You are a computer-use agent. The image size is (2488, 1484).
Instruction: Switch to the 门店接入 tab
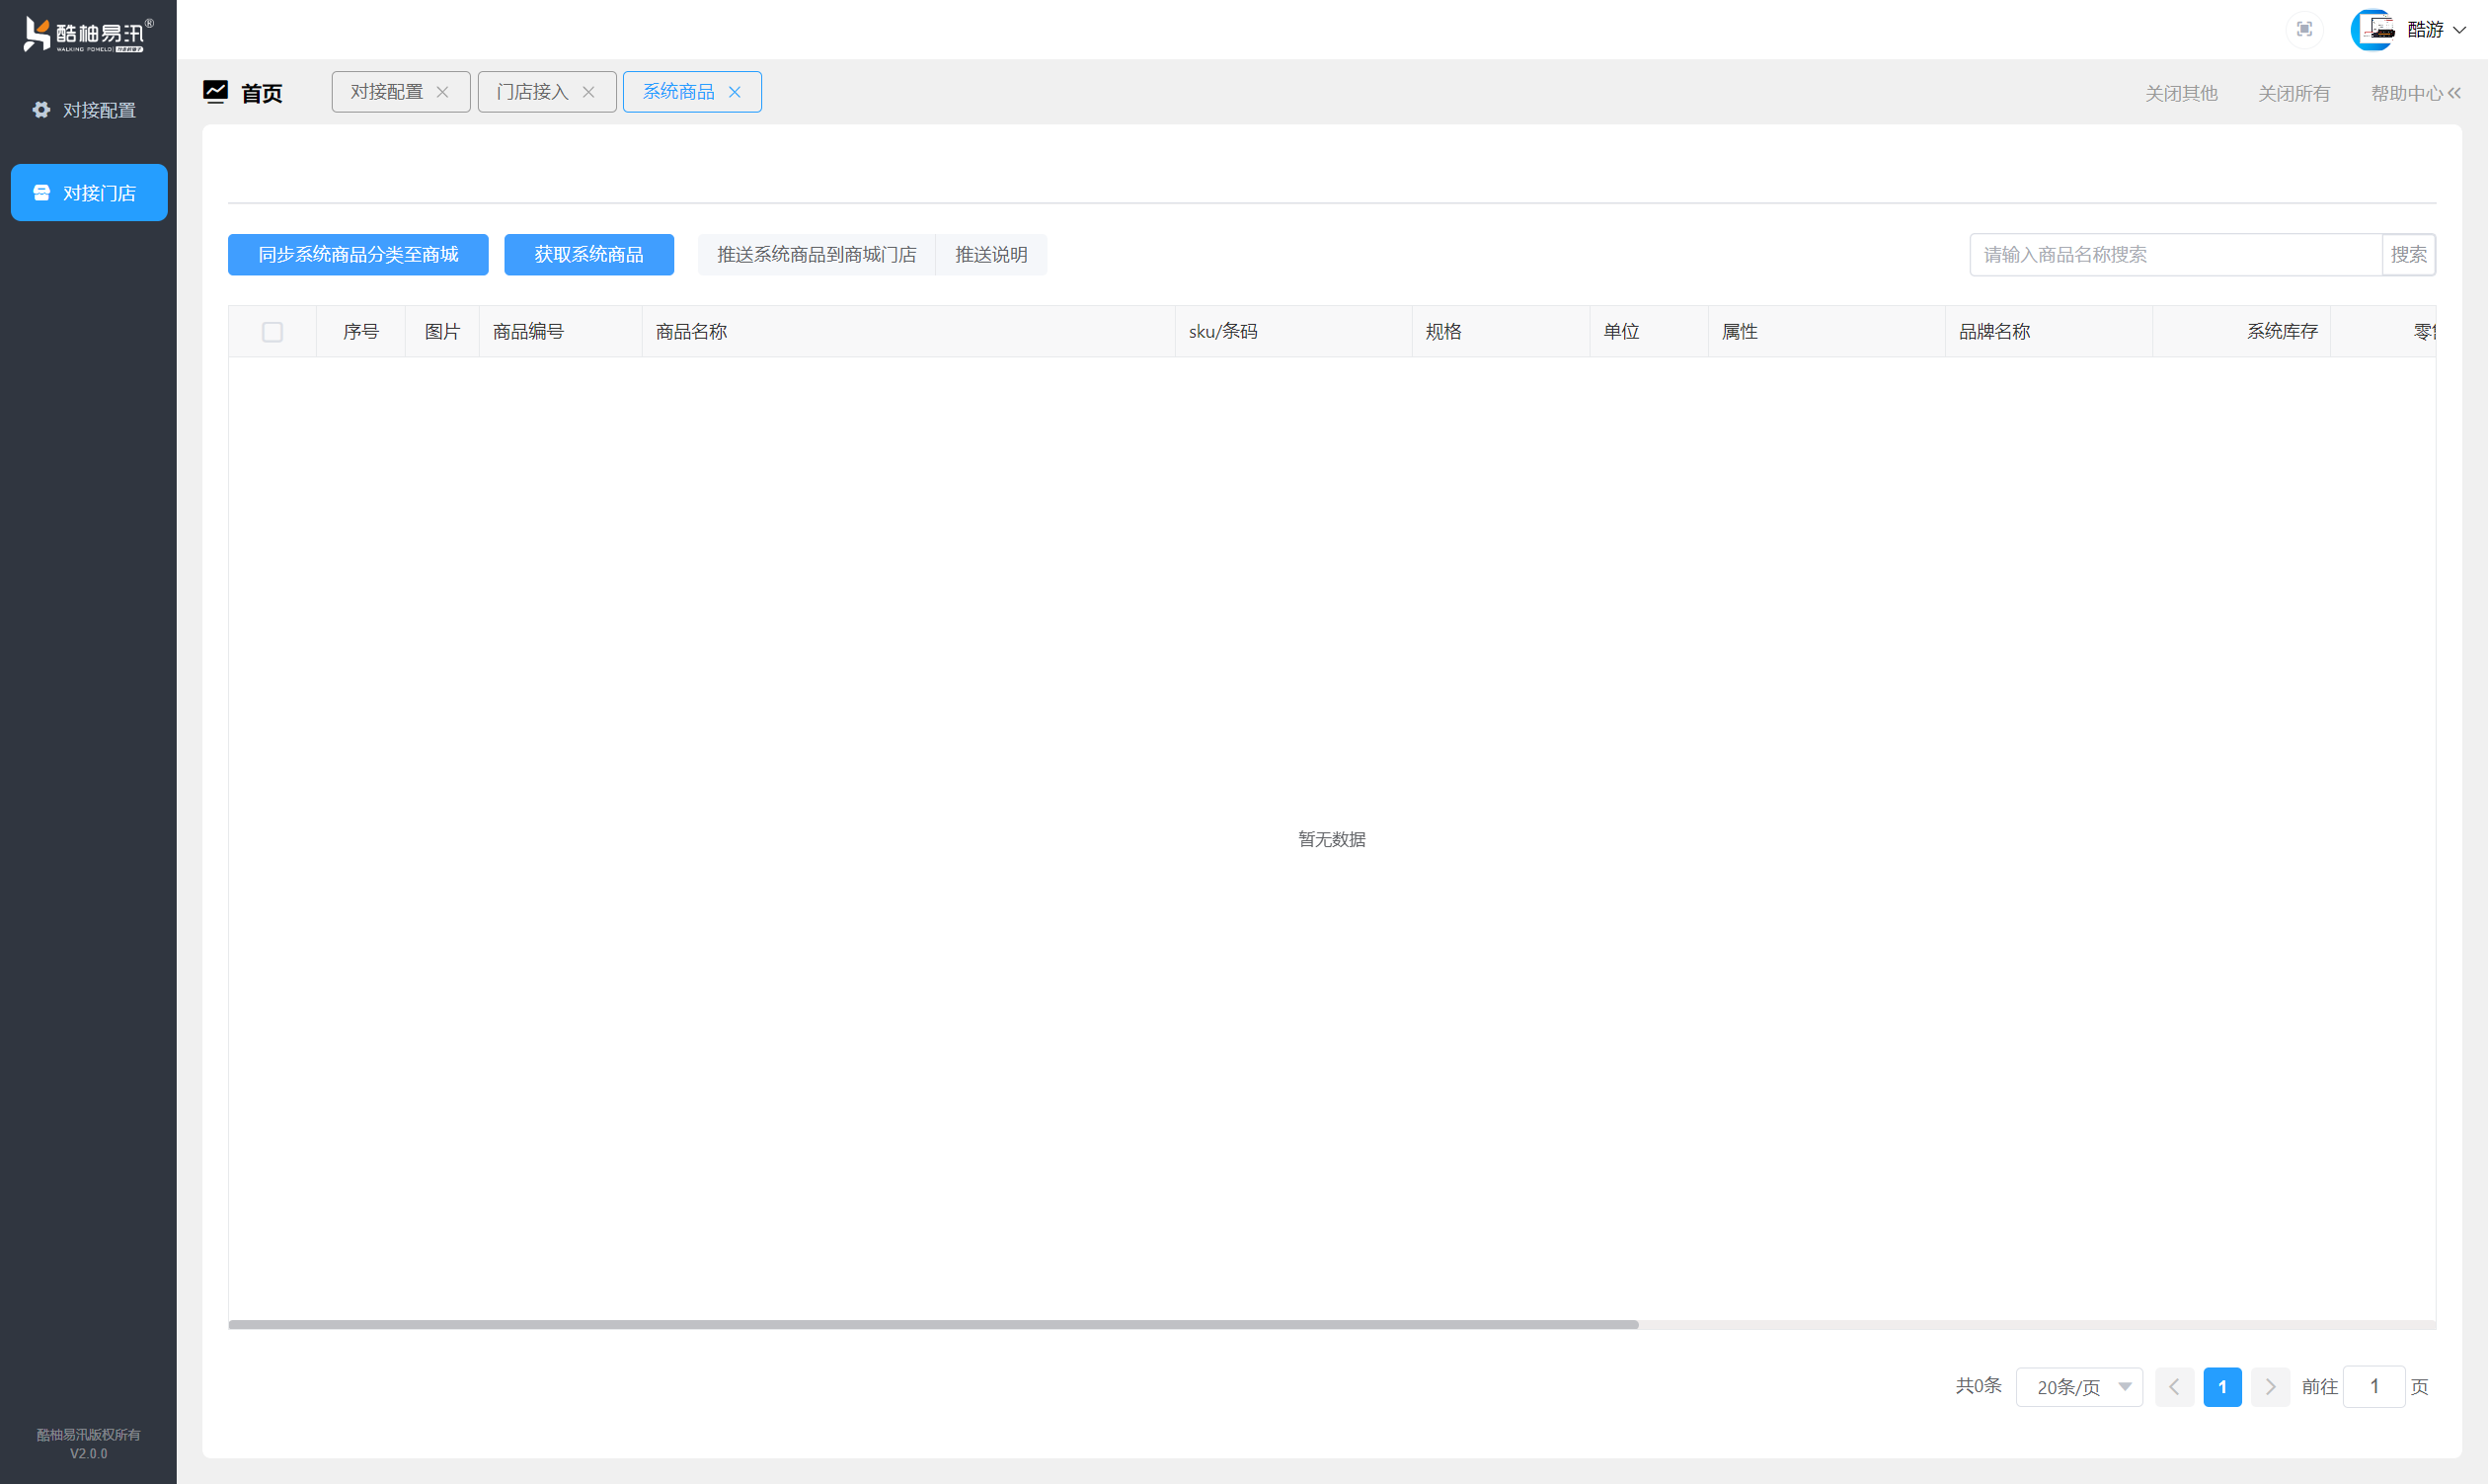[x=532, y=92]
